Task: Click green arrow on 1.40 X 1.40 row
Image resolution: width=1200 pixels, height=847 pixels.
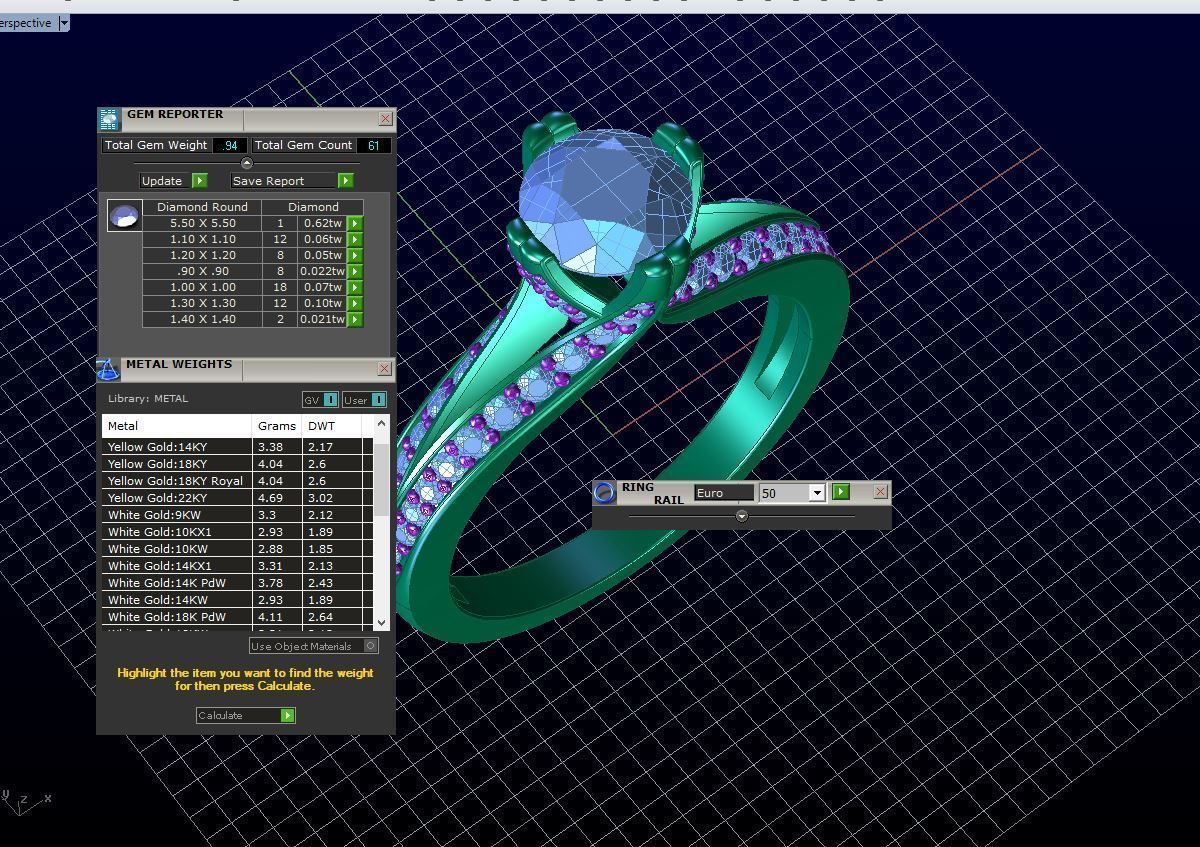Action: [355, 320]
